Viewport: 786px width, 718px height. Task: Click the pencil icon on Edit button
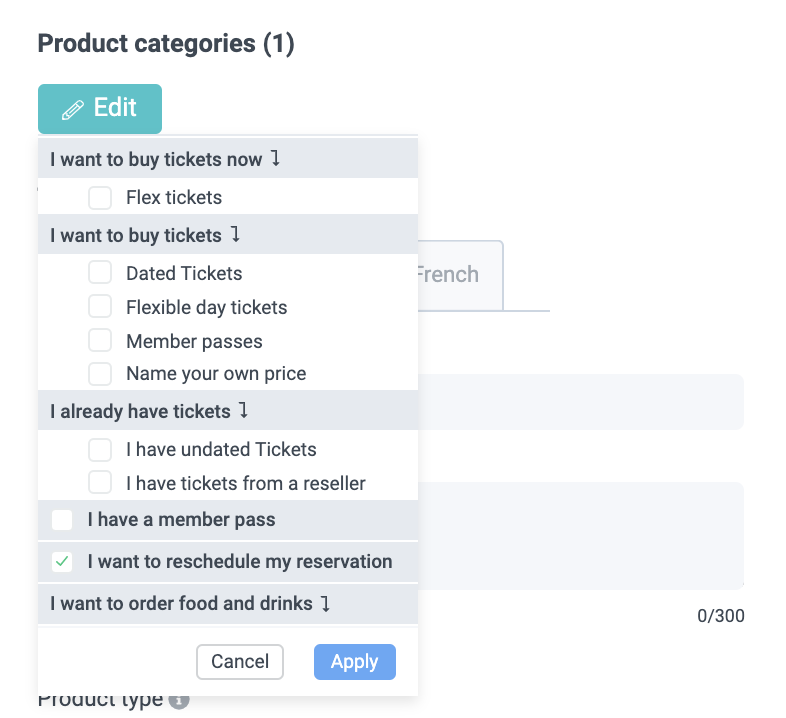coord(73,110)
